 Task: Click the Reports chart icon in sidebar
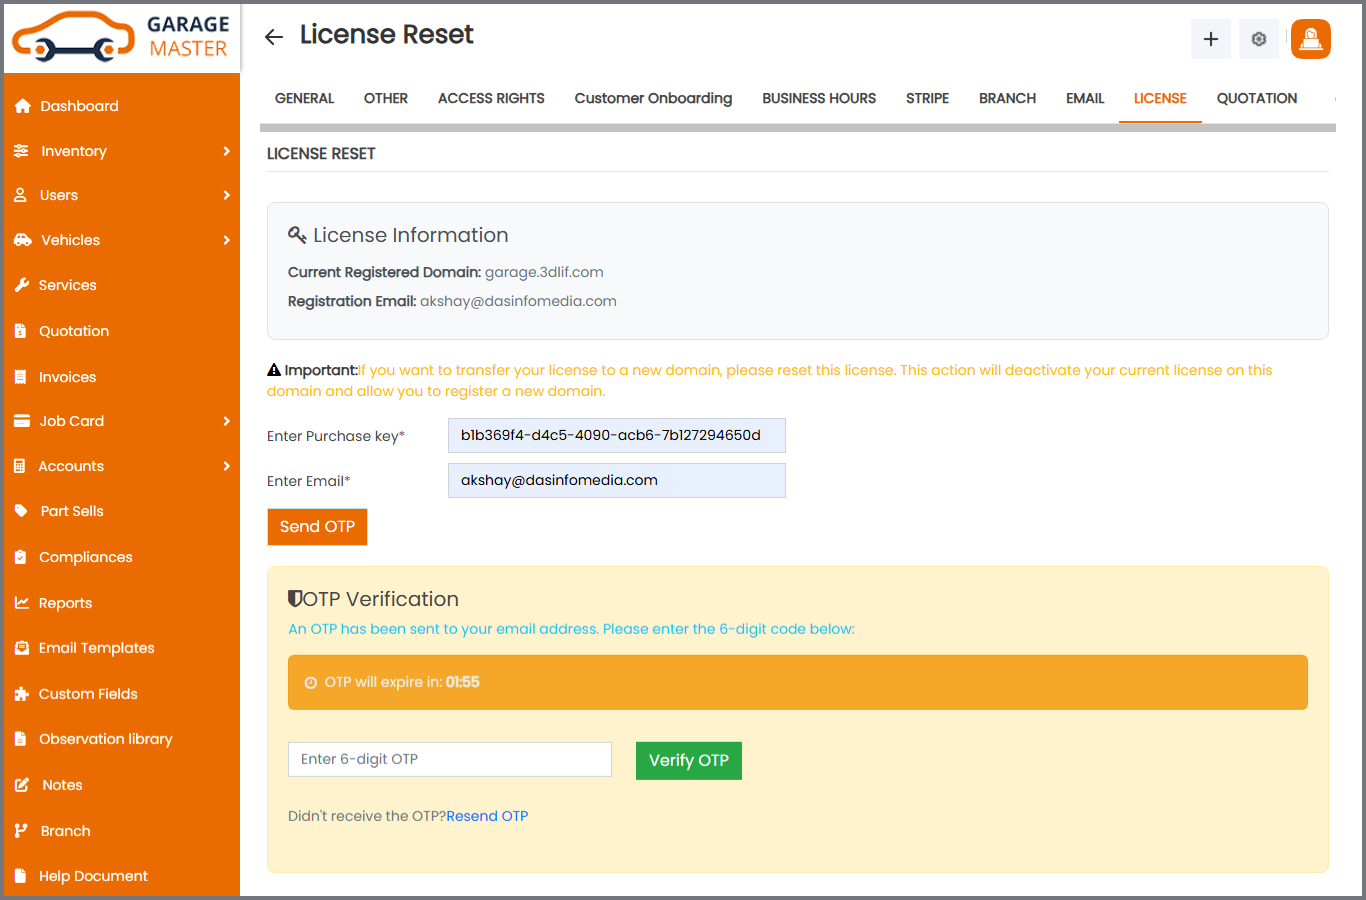(x=21, y=603)
